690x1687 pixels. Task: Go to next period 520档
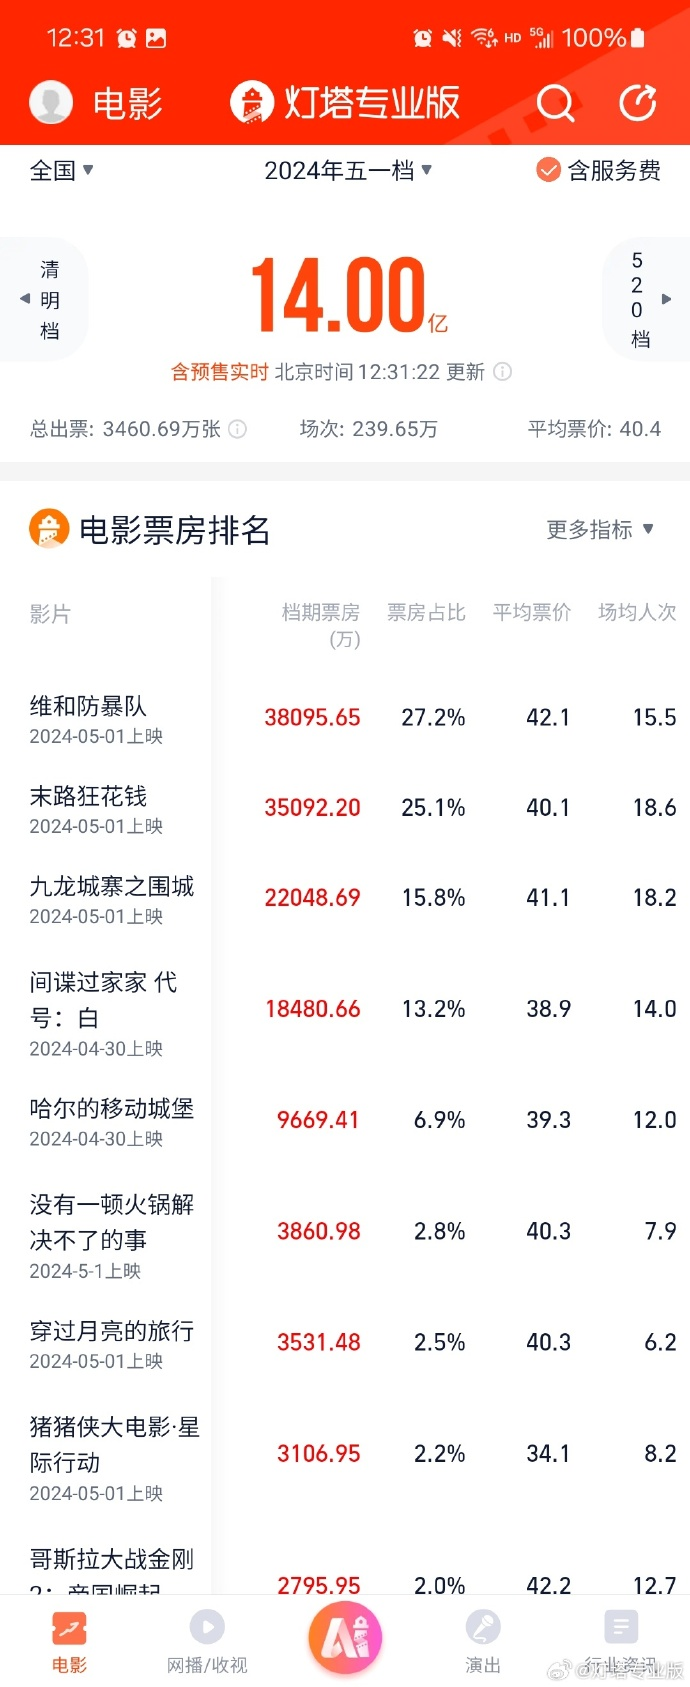point(646,299)
